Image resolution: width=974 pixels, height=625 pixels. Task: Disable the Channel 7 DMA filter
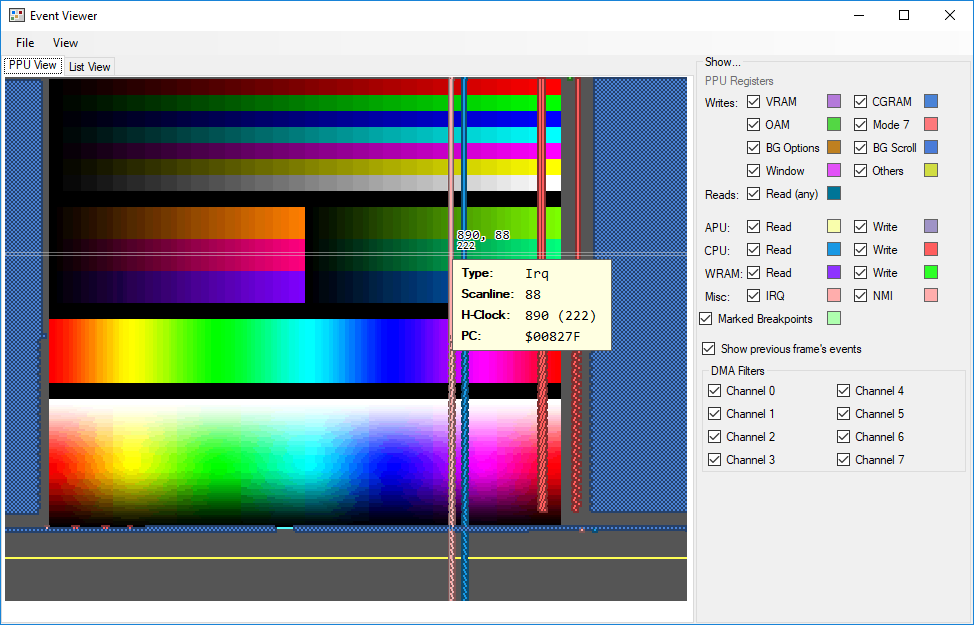tap(843, 460)
